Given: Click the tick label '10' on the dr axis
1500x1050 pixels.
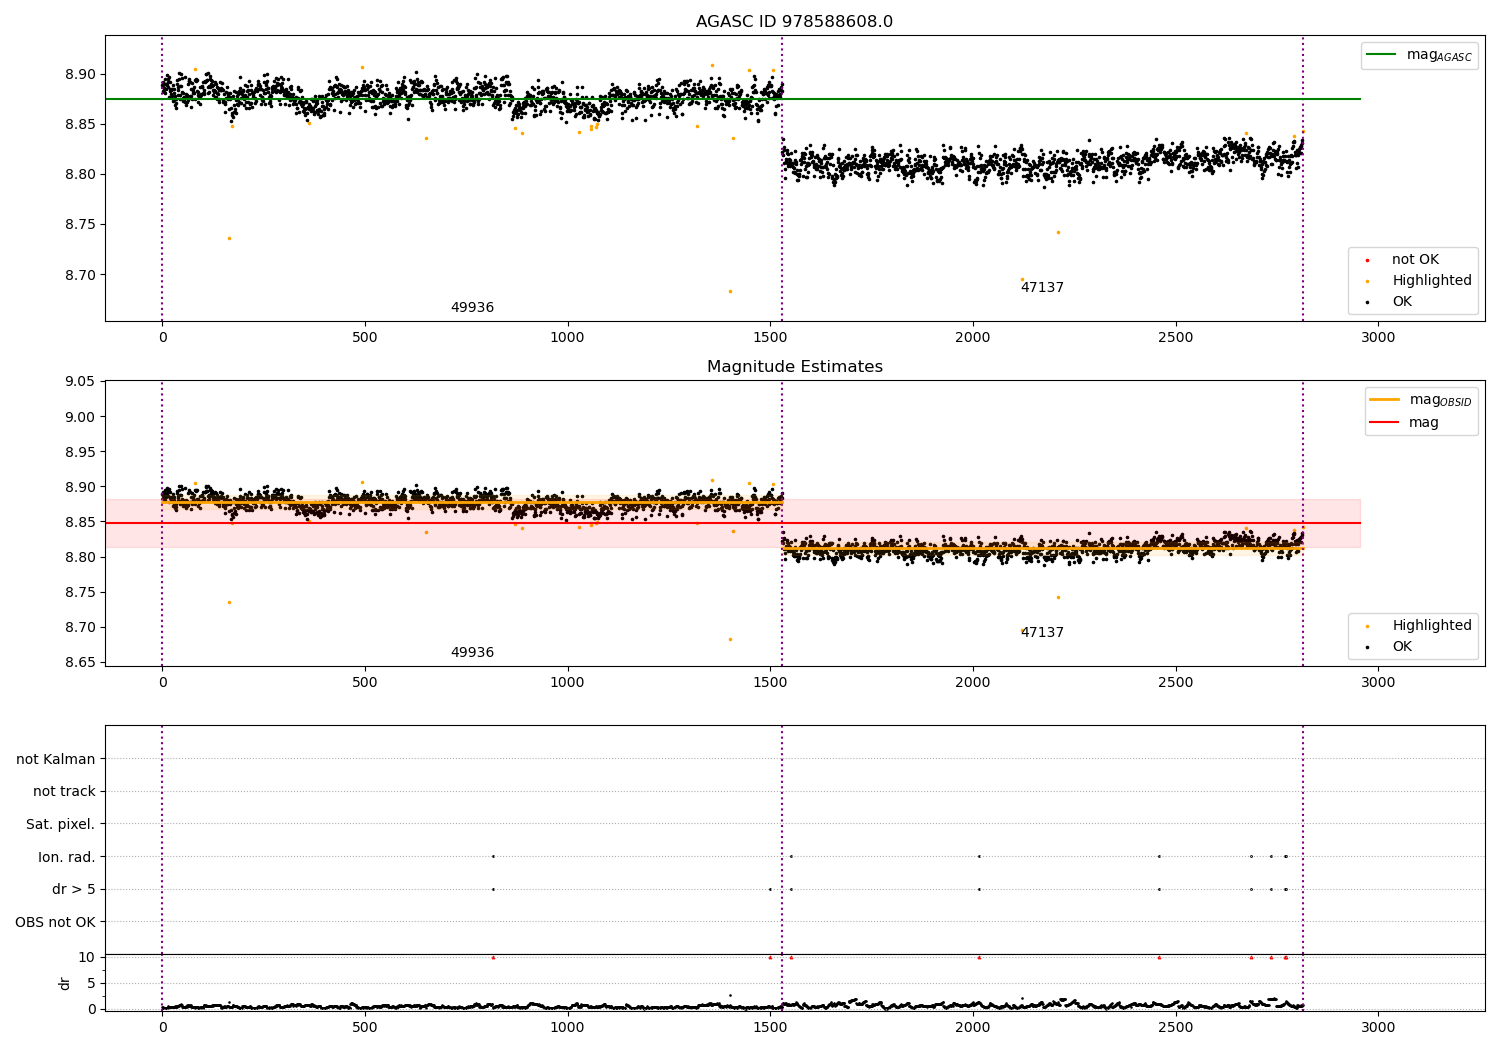Looking at the screenshot, I should (87, 957).
